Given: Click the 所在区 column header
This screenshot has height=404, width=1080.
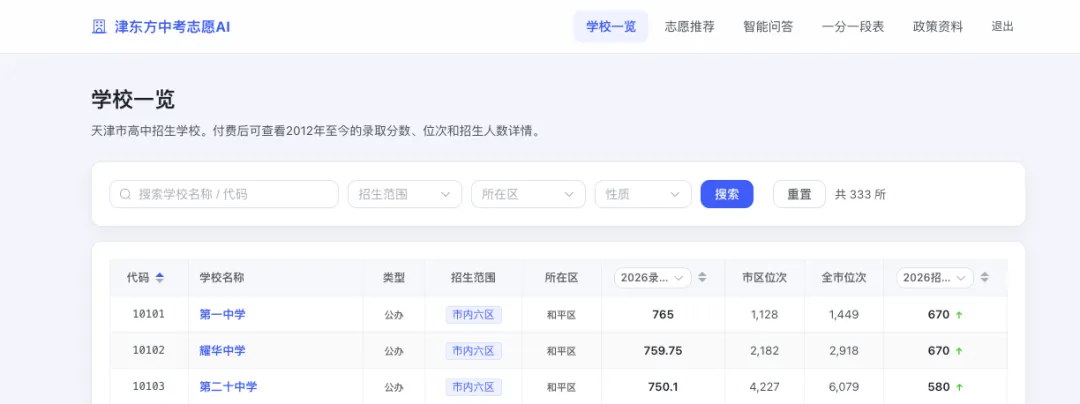Looking at the screenshot, I should [561, 277].
